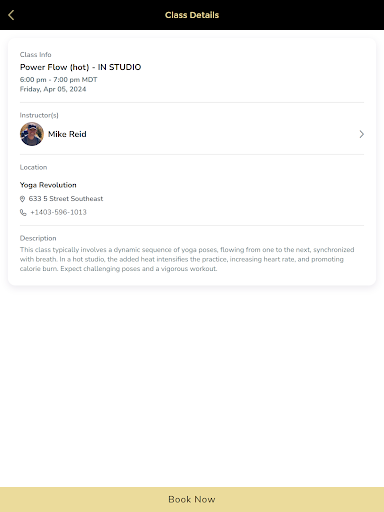384x512 pixels.
Task: Call the number +1403-596-1013
Action: point(58,212)
